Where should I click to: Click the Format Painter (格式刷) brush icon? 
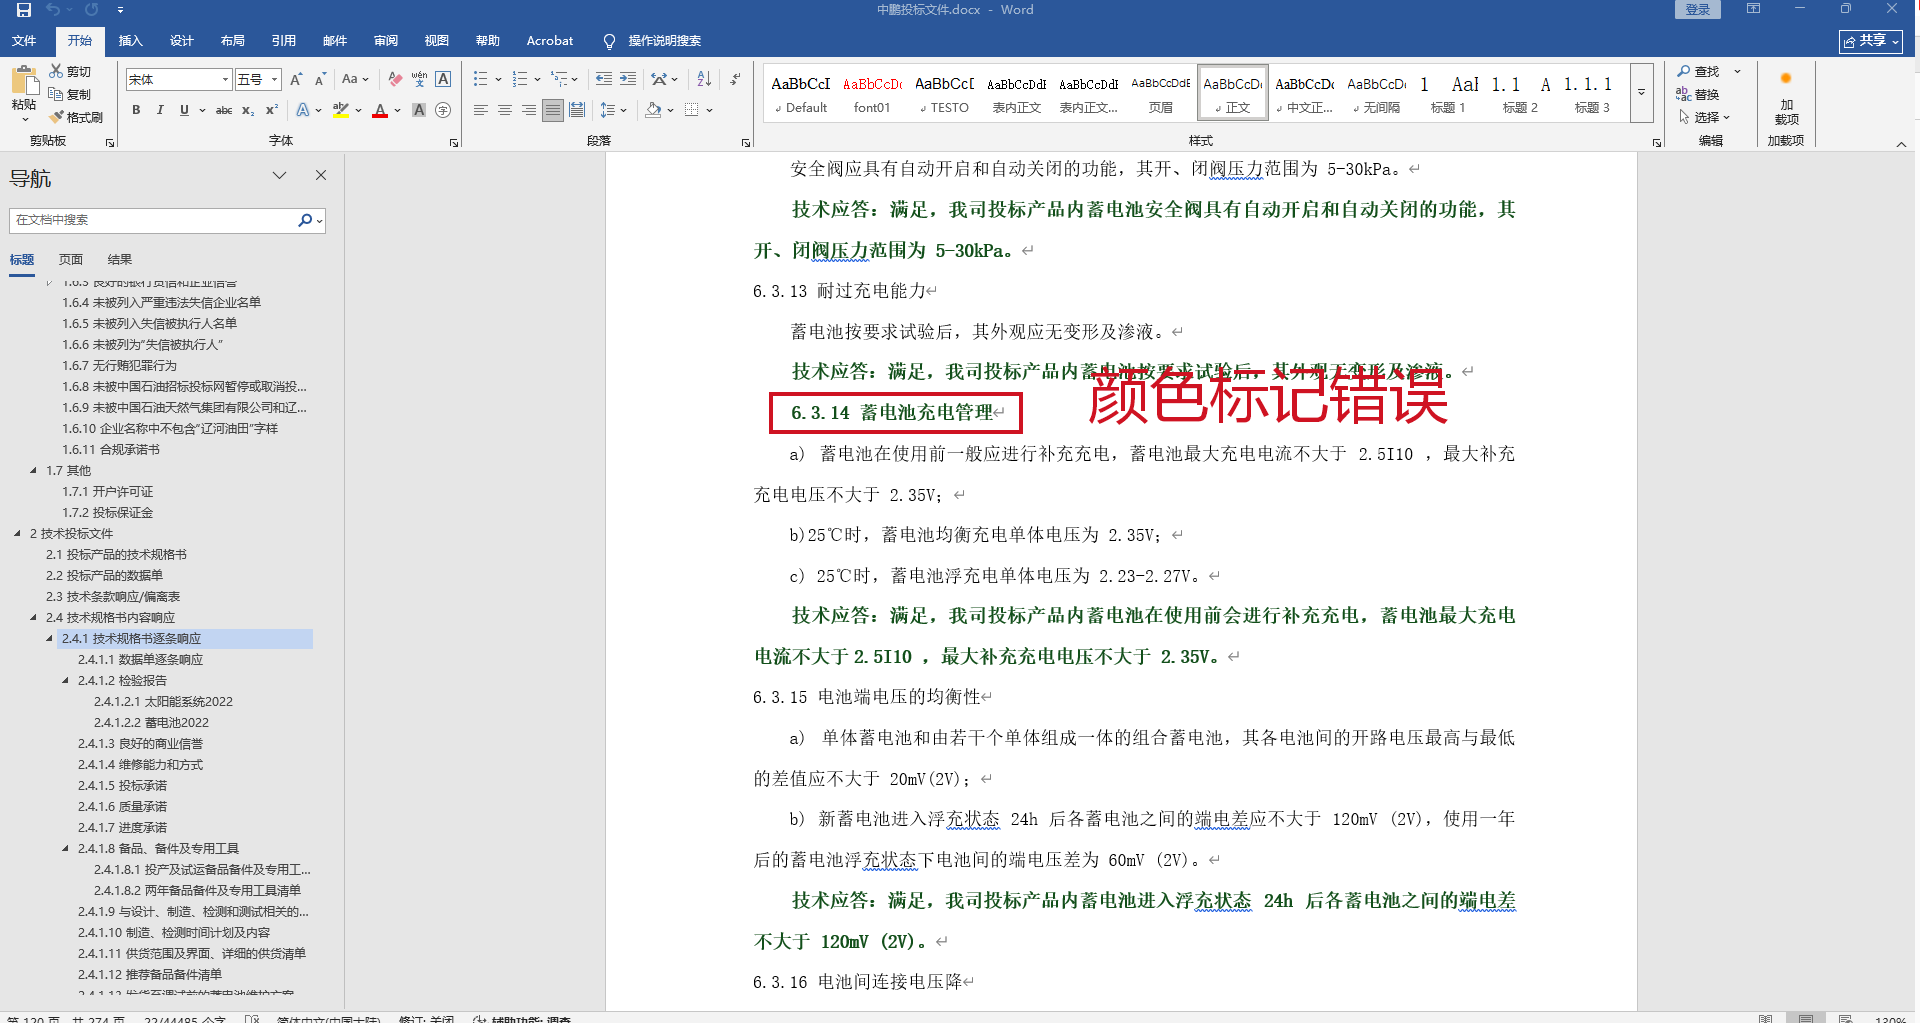[57, 117]
